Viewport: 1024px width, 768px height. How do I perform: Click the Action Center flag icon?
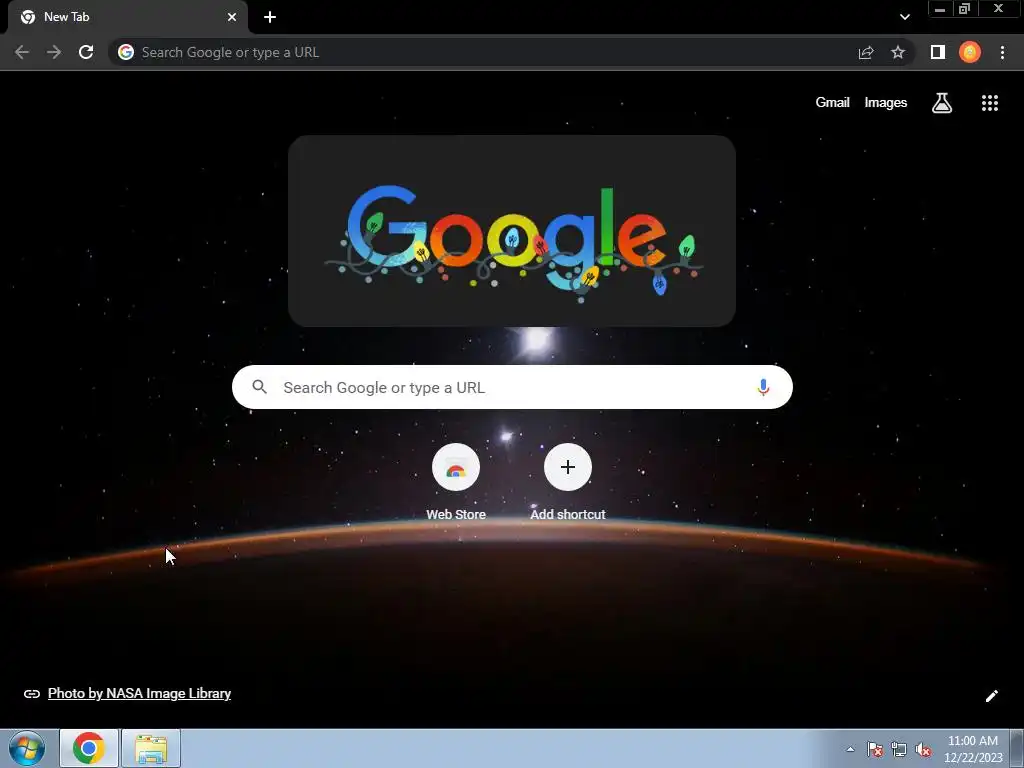[x=875, y=750]
